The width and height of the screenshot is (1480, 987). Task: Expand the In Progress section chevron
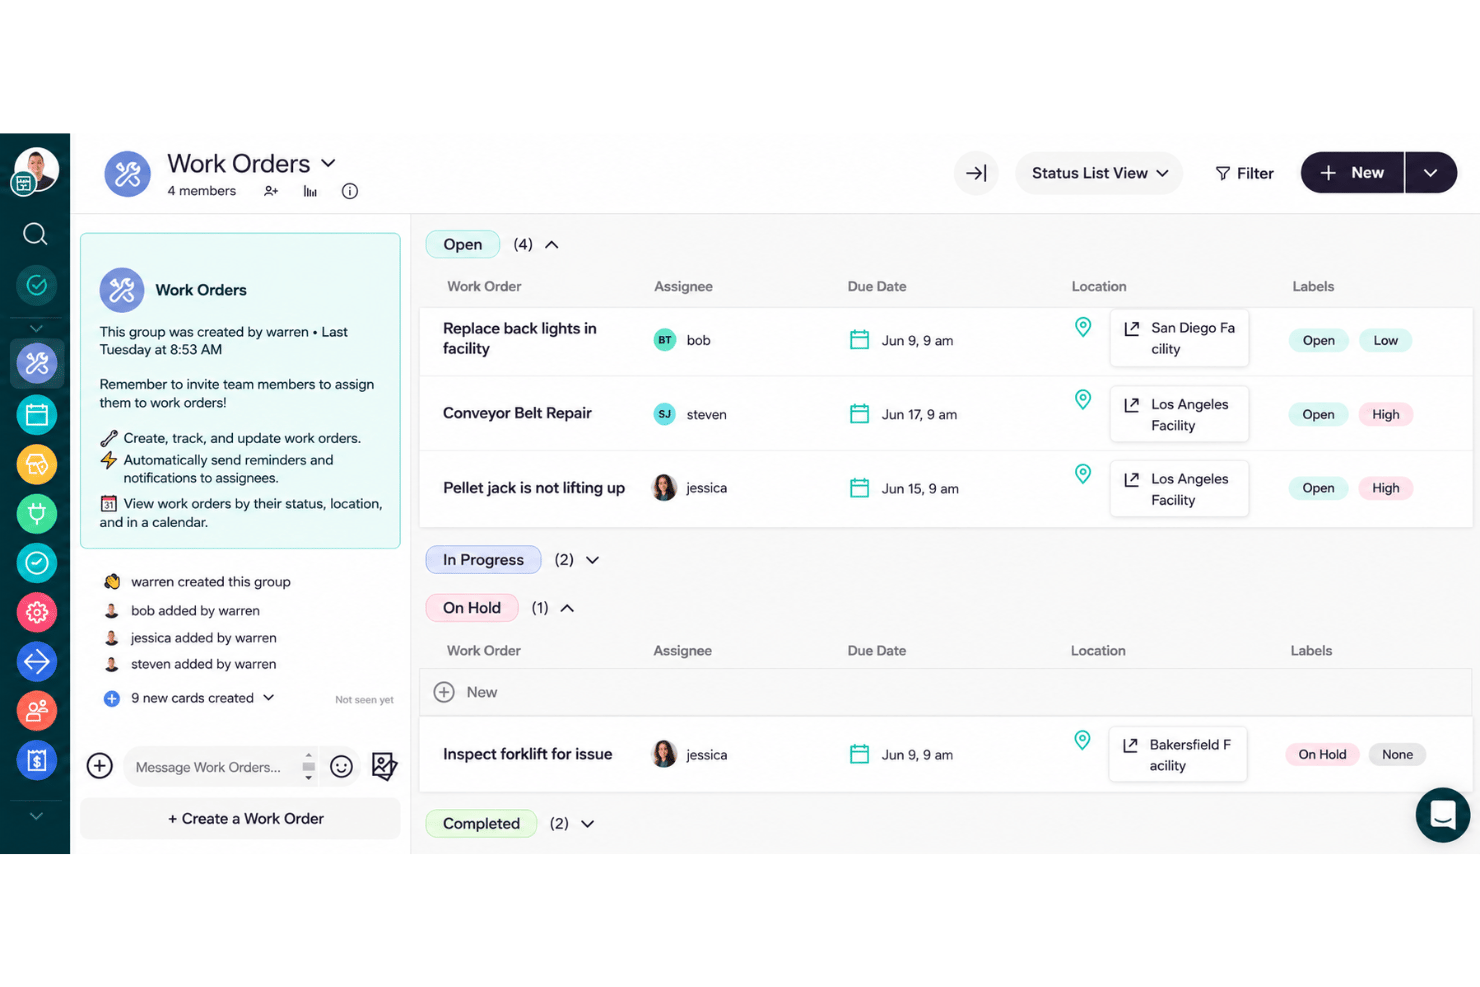point(592,560)
